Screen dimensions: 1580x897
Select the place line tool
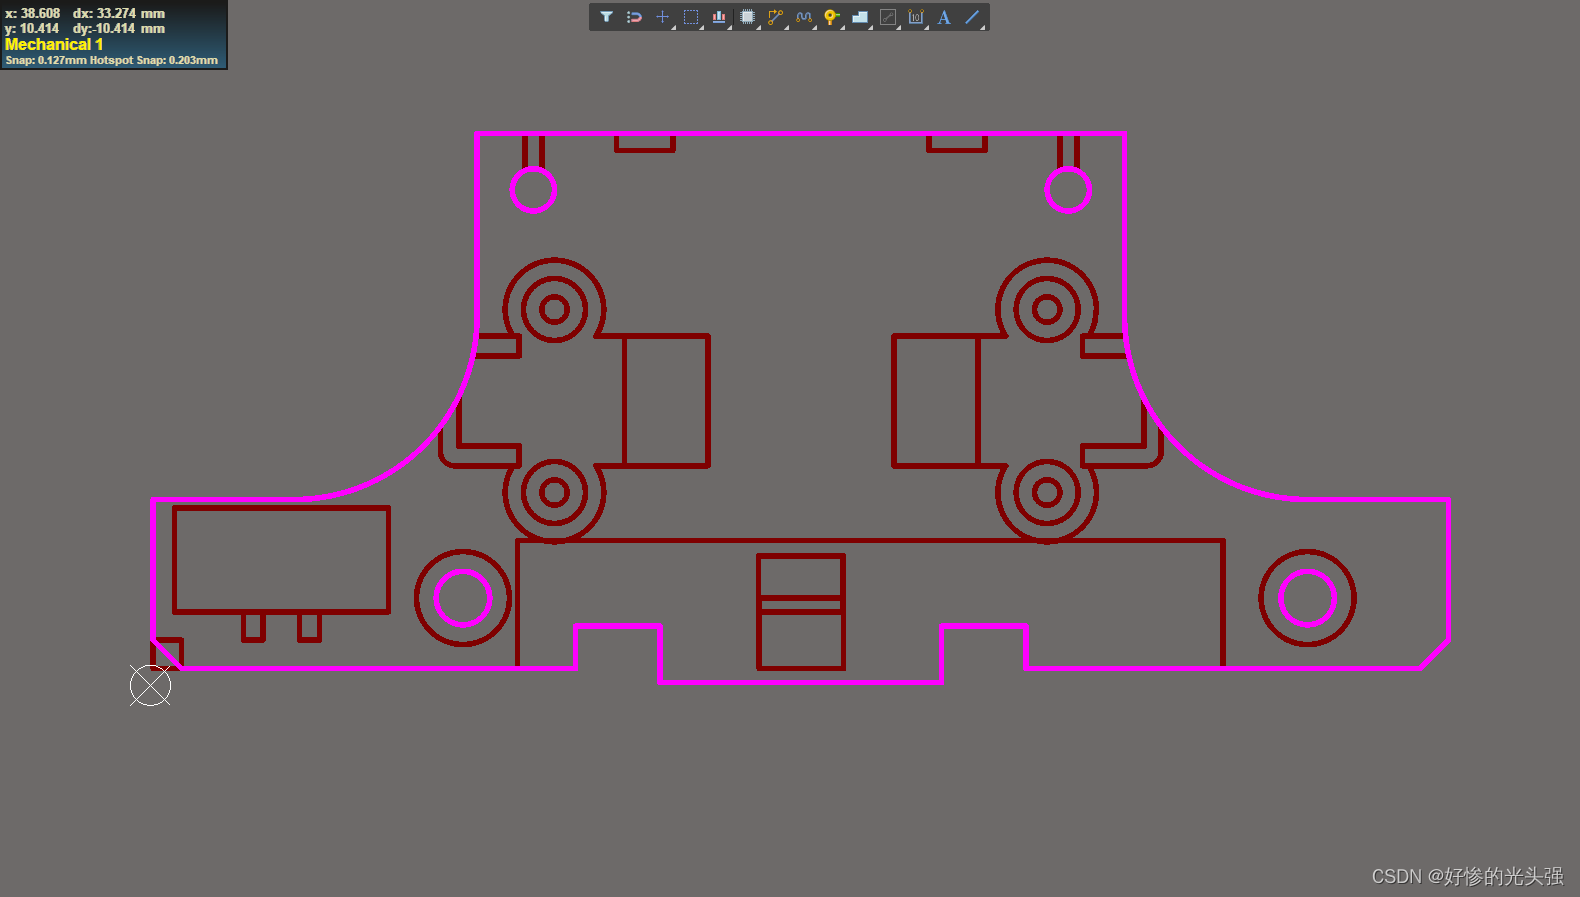click(x=972, y=17)
